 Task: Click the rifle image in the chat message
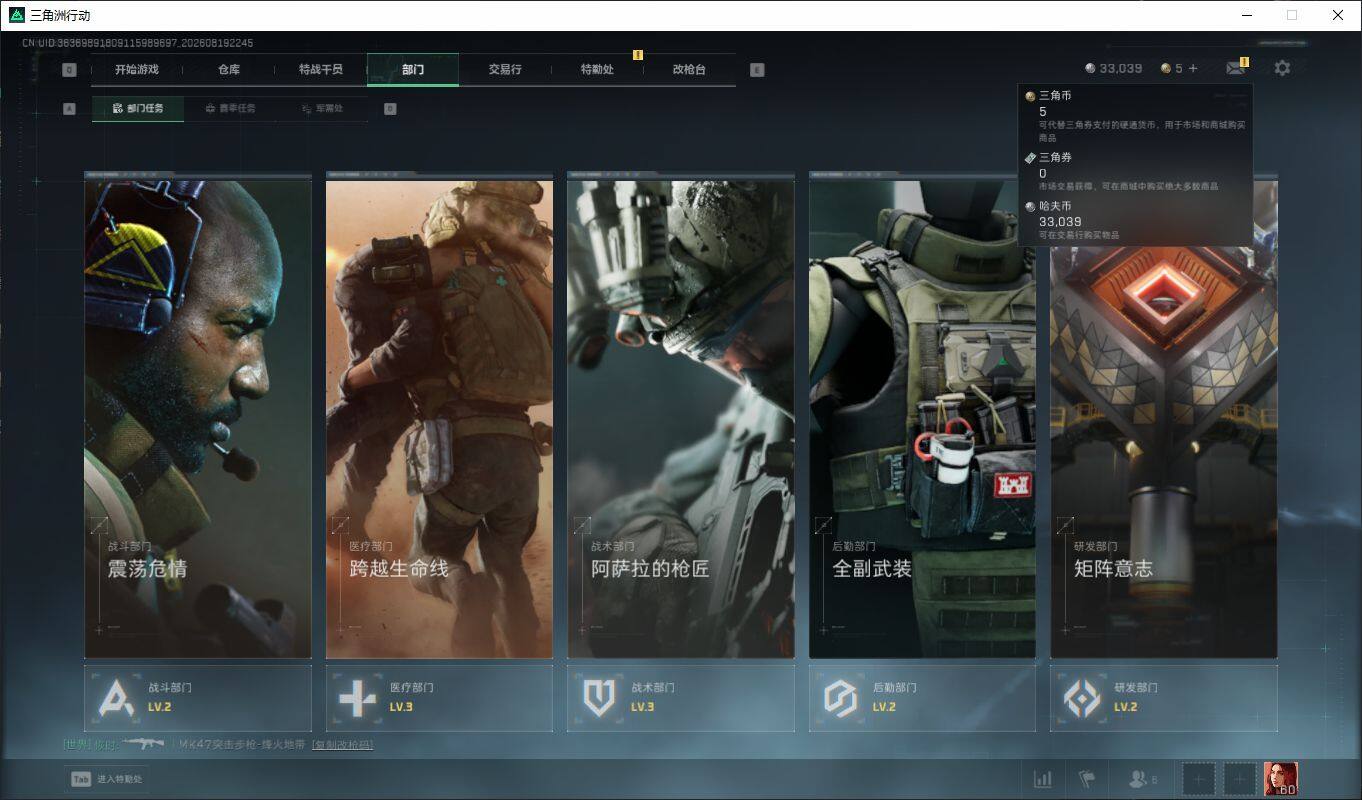[143, 744]
